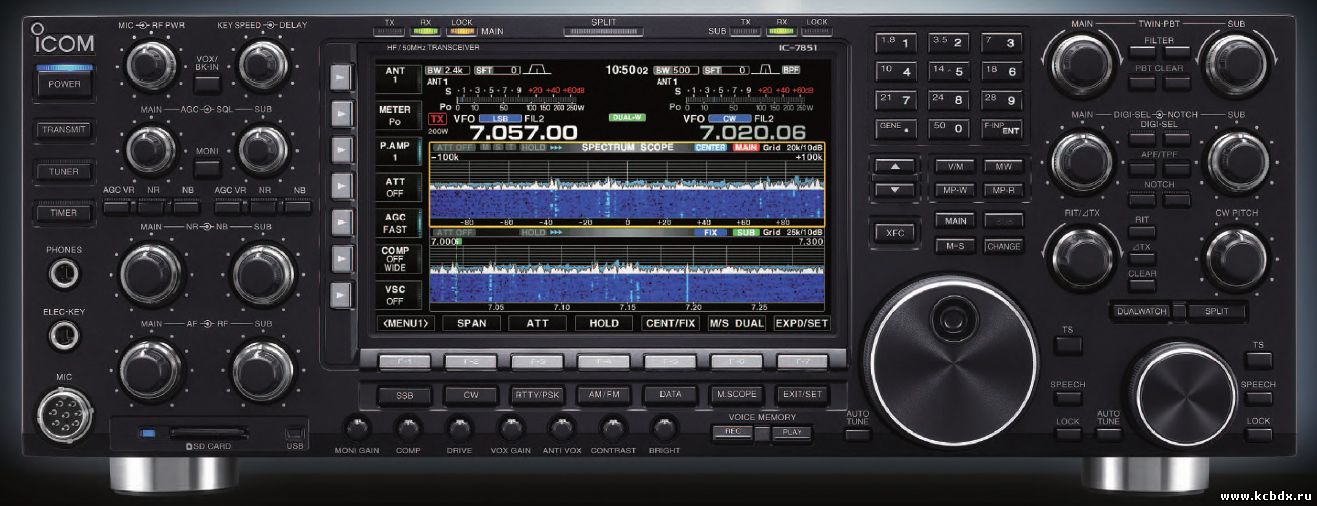Push the MP-W button
This screenshot has height=506, width=1317.
coord(954,190)
